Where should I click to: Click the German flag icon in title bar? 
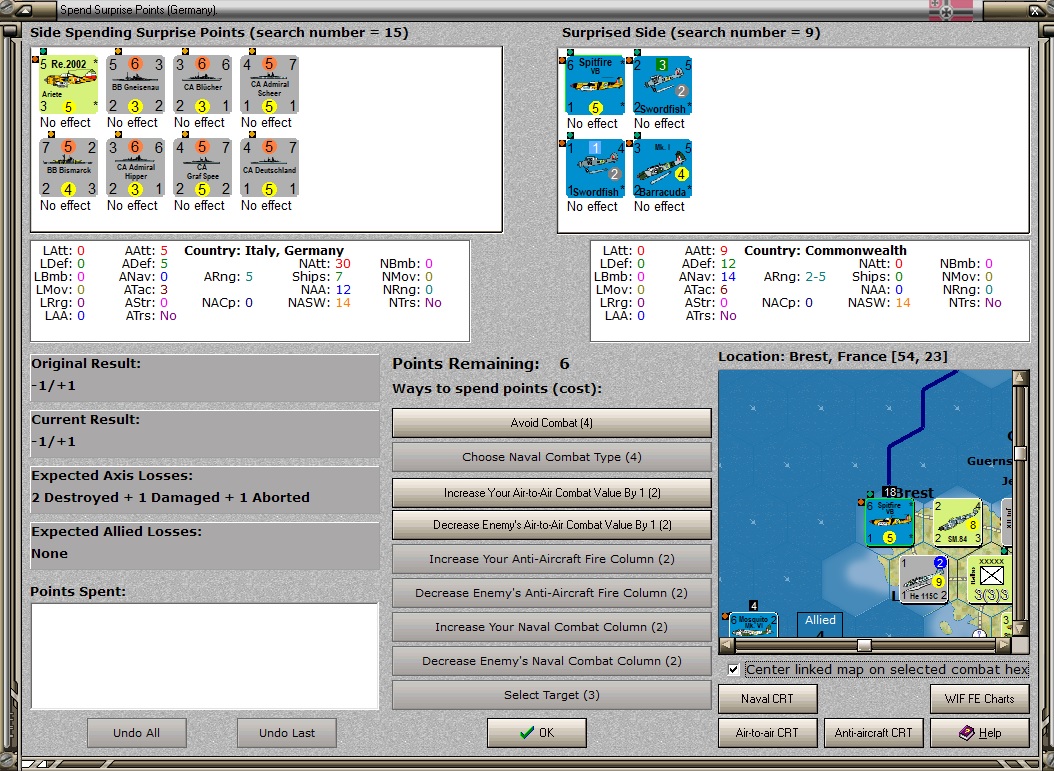coord(950,10)
